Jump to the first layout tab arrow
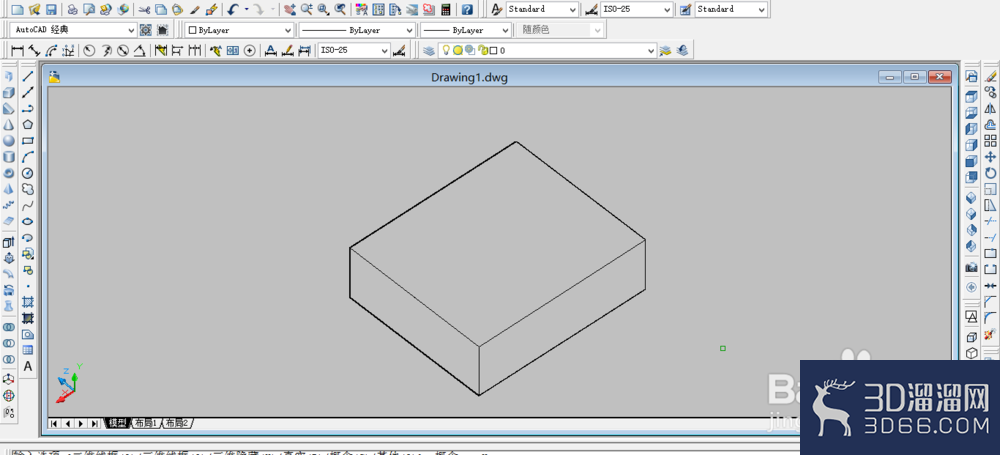Viewport: 1000px width, 455px height. [x=54, y=423]
